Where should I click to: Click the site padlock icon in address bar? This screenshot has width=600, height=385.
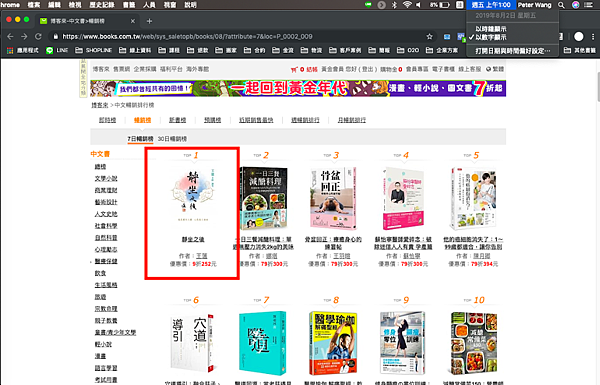tap(56, 36)
